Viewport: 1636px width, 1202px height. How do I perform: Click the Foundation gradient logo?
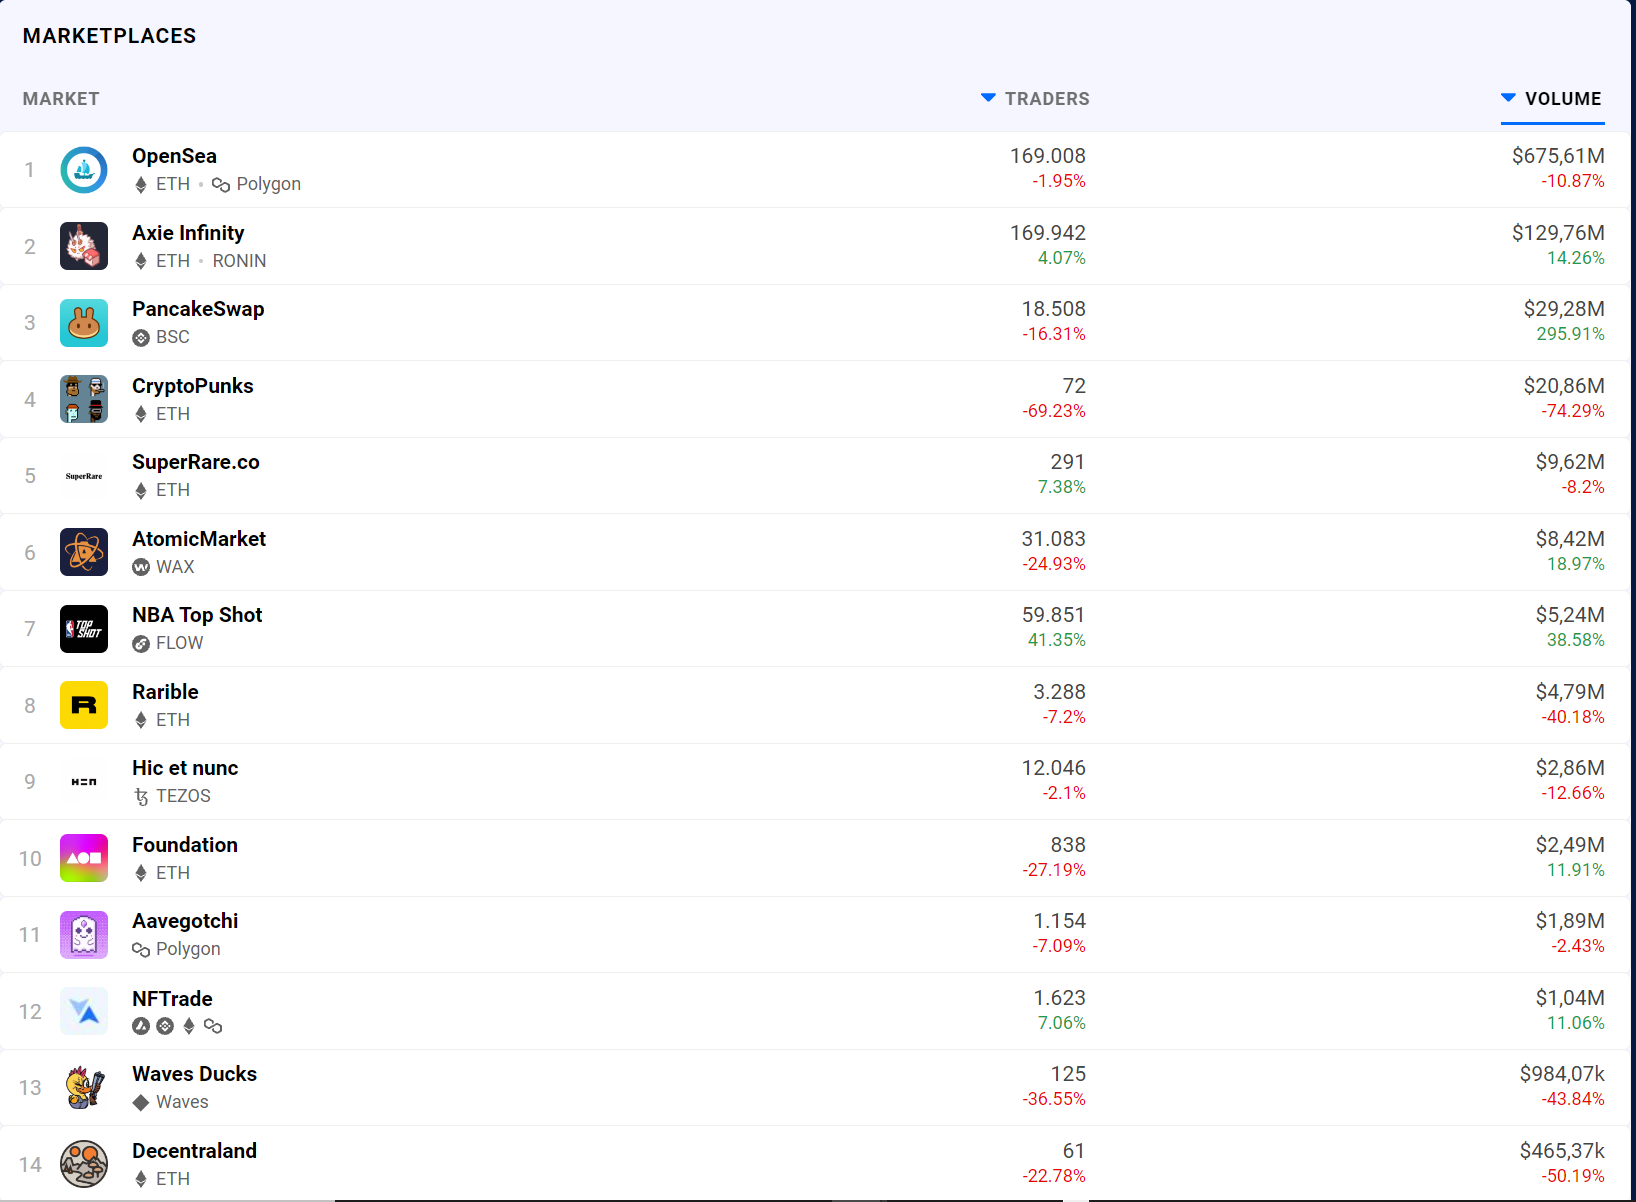click(x=84, y=858)
